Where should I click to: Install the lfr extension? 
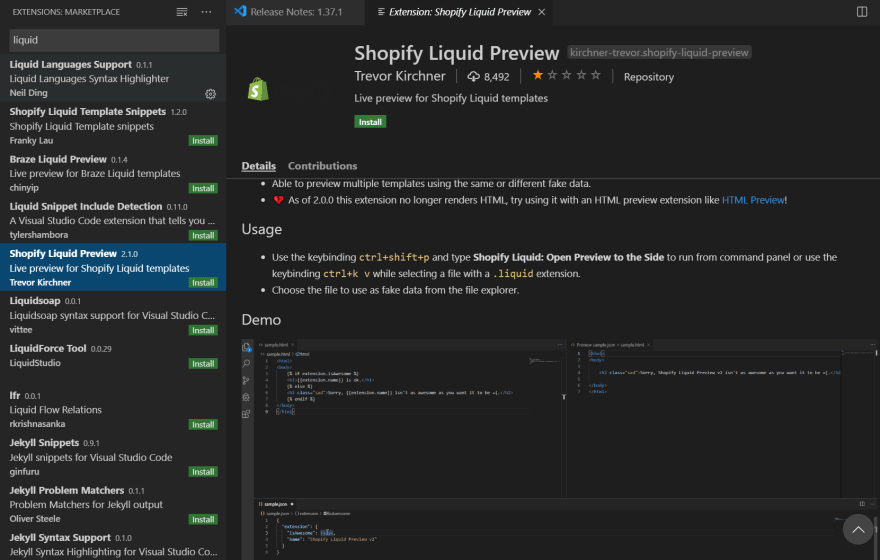click(x=203, y=425)
